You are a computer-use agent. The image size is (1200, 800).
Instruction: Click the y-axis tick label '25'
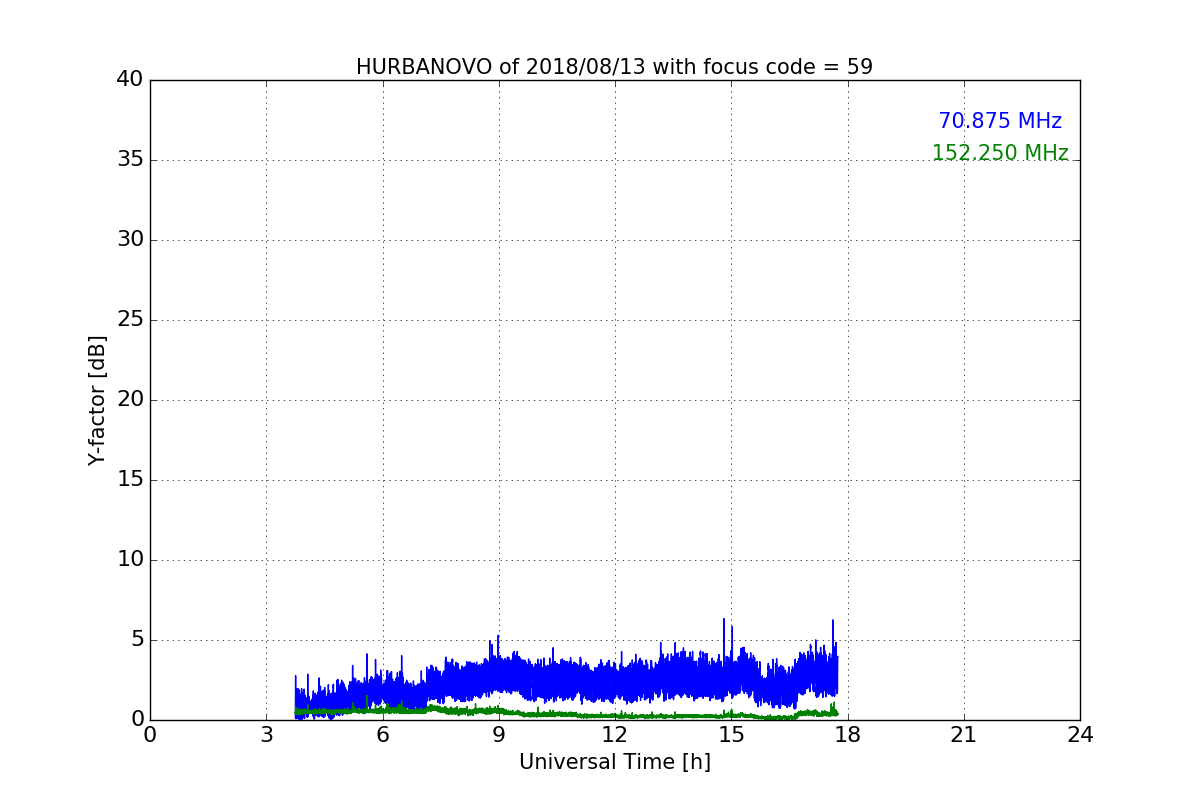[x=130, y=320]
